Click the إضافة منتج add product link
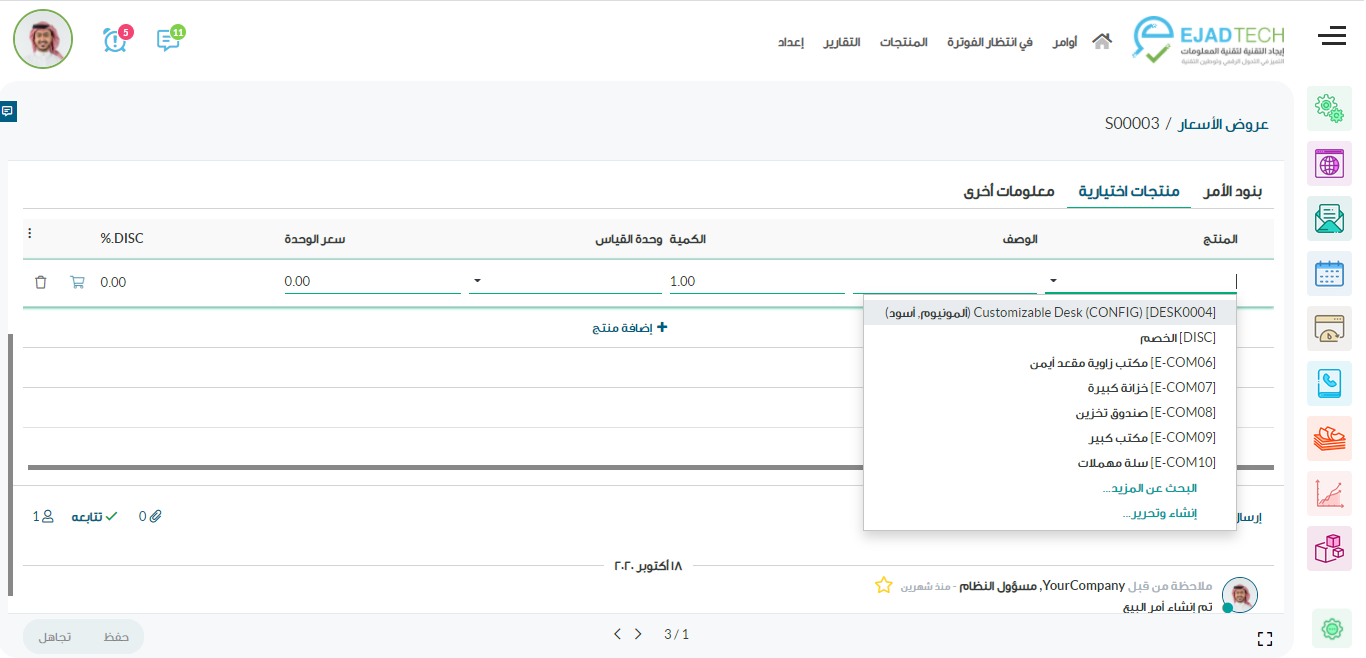Image resolution: width=1366 pixels, height=658 pixels. coord(629,328)
